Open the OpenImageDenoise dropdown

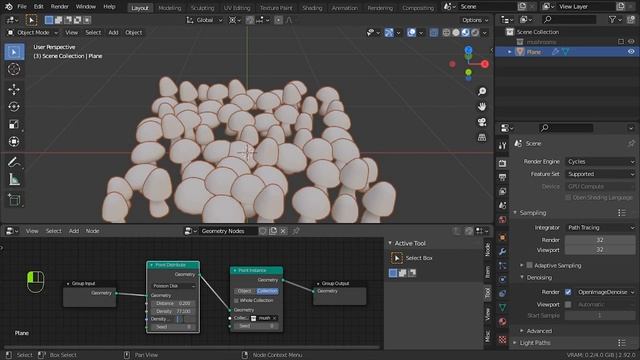[605, 292]
